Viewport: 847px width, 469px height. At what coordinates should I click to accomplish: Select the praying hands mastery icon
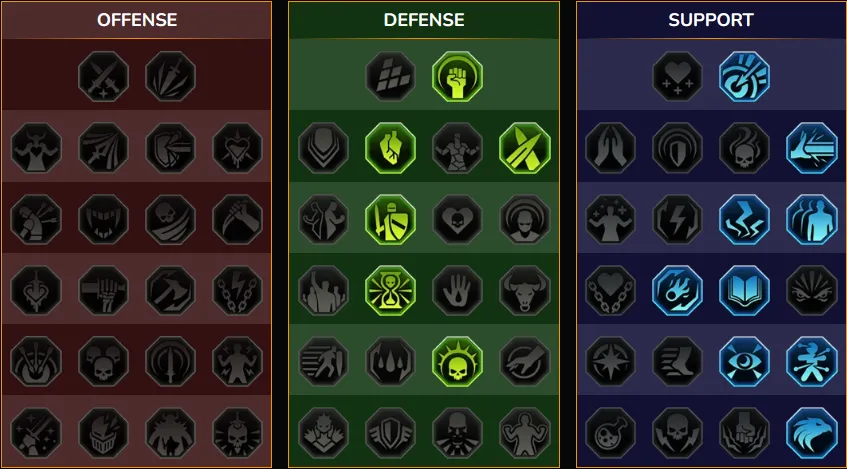tap(610, 148)
